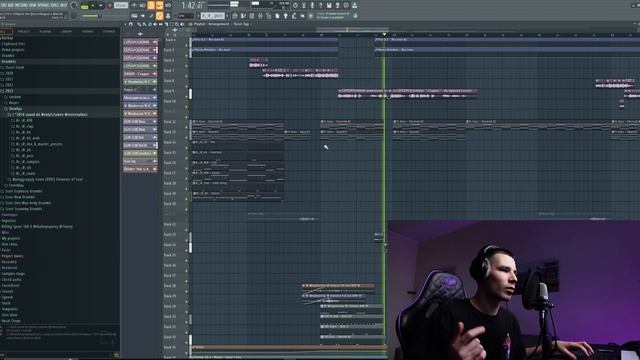Click the 1:42 time display
This screenshot has height=360, width=640.
coord(193,5)
